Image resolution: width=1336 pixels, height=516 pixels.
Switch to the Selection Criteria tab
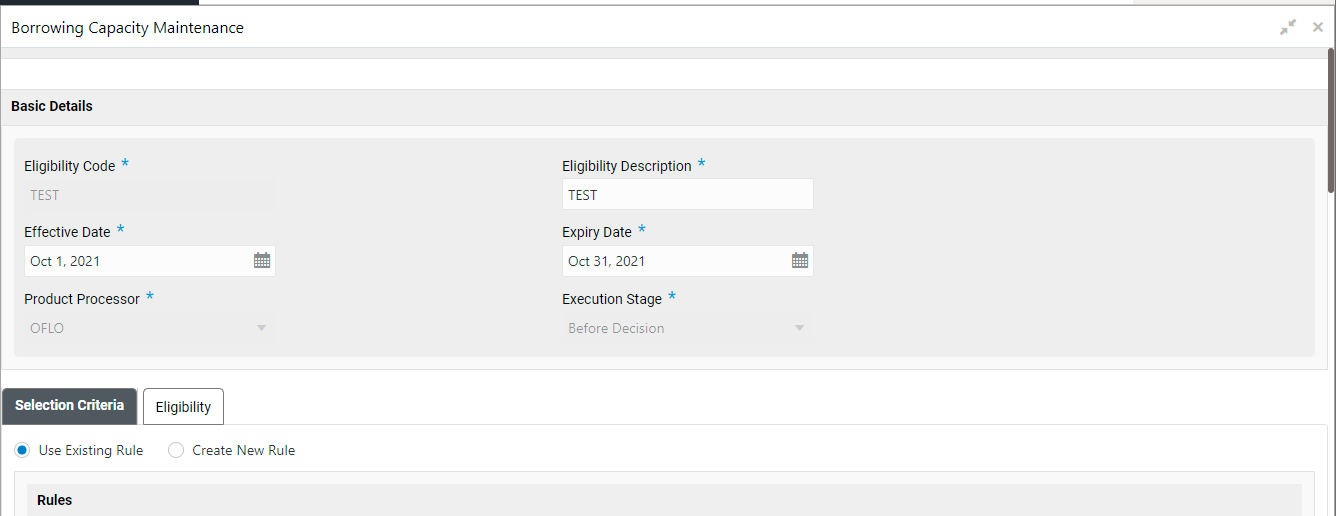coord(70,406)
